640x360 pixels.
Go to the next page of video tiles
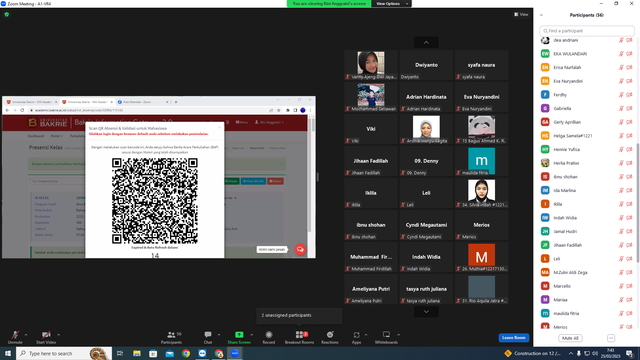coord(426,311)
